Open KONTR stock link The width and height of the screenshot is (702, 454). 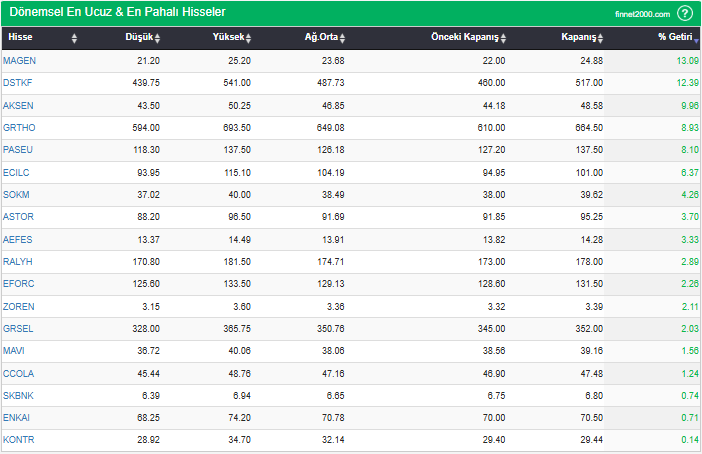[x=19, y=440]
